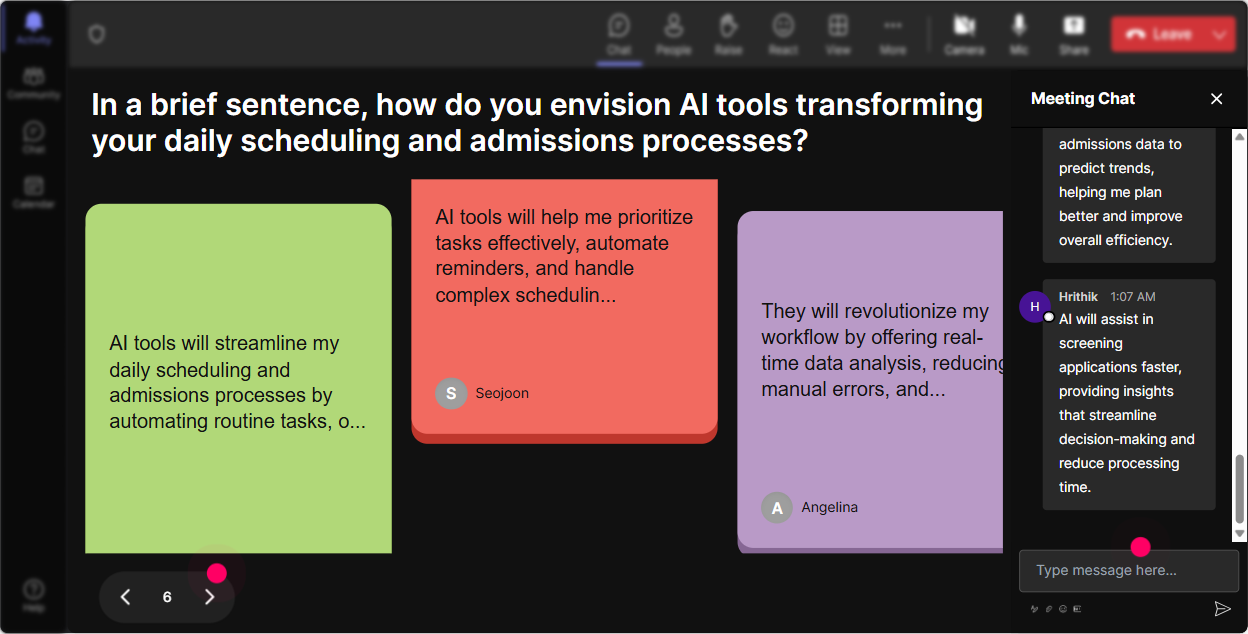Click Angelina's avatar on the purple card
Screen dimensions: 1248x634
click(777, 507)
